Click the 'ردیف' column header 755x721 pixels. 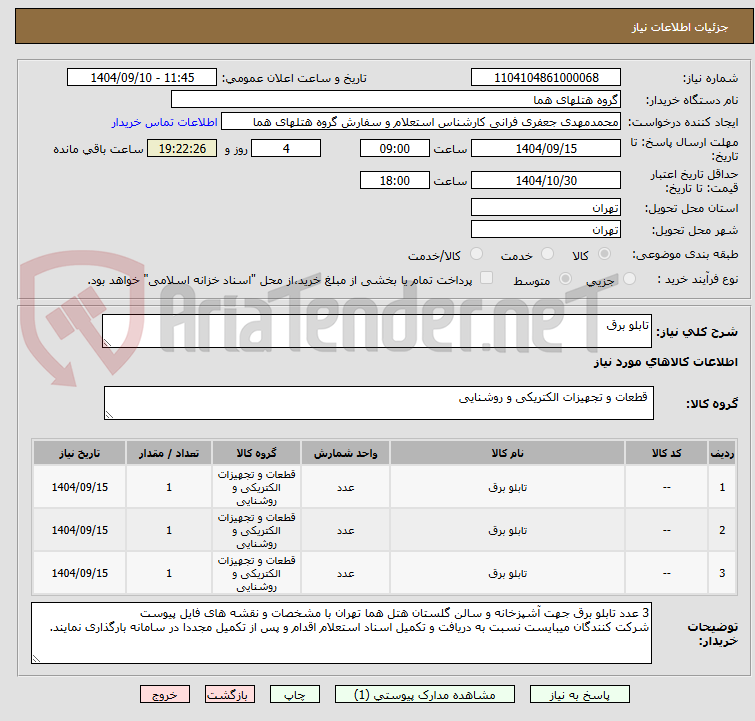click(x=722, y=453)
